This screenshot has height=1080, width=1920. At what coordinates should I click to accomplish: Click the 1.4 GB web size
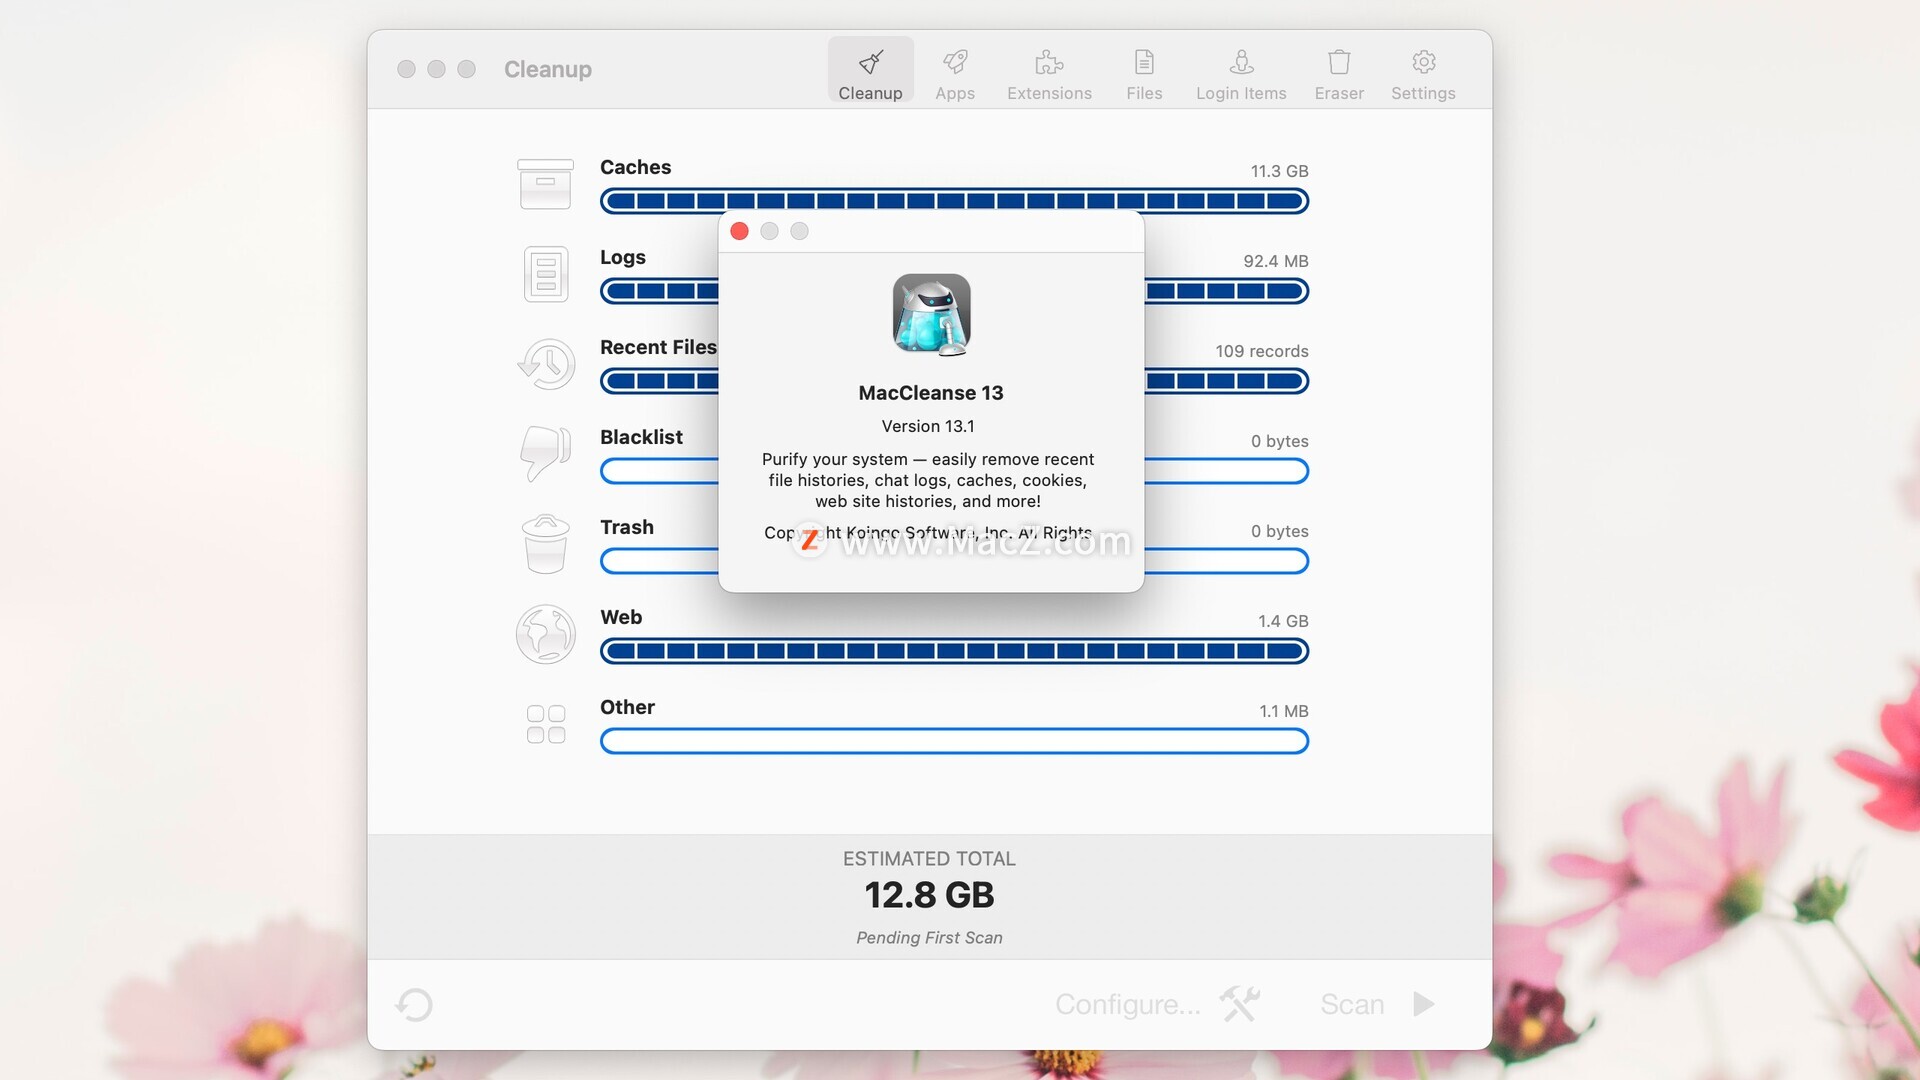(x=1283, y=621)
